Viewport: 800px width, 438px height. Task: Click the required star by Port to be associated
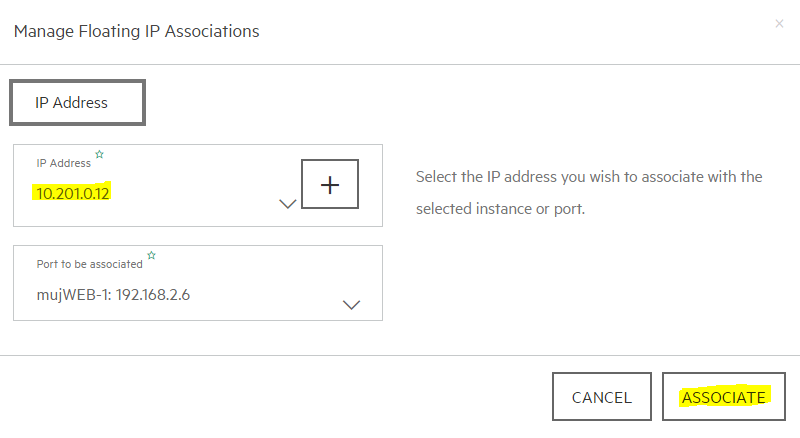152,255
